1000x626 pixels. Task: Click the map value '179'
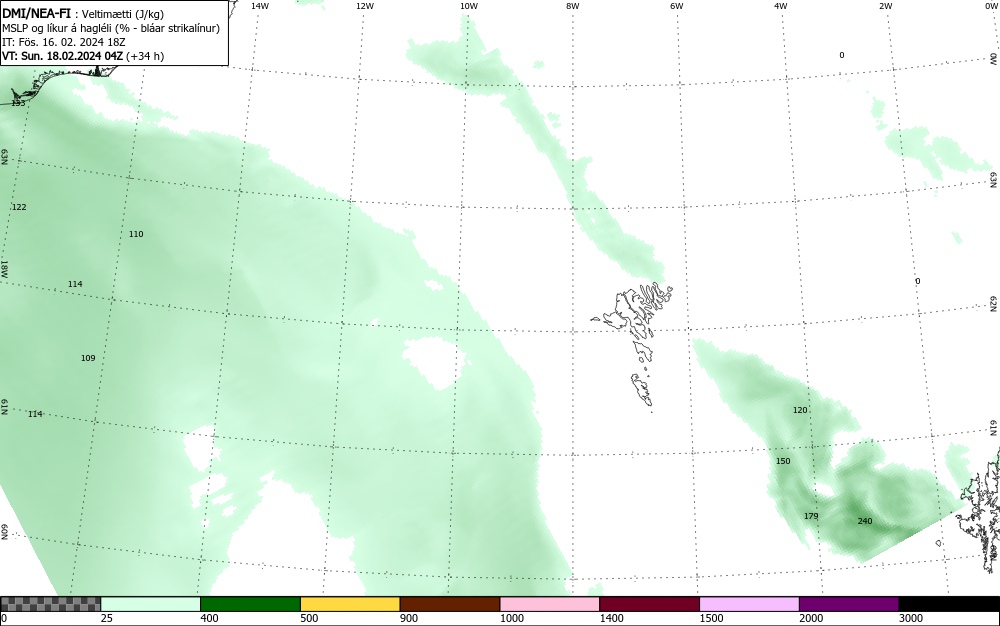coord(811,516)
